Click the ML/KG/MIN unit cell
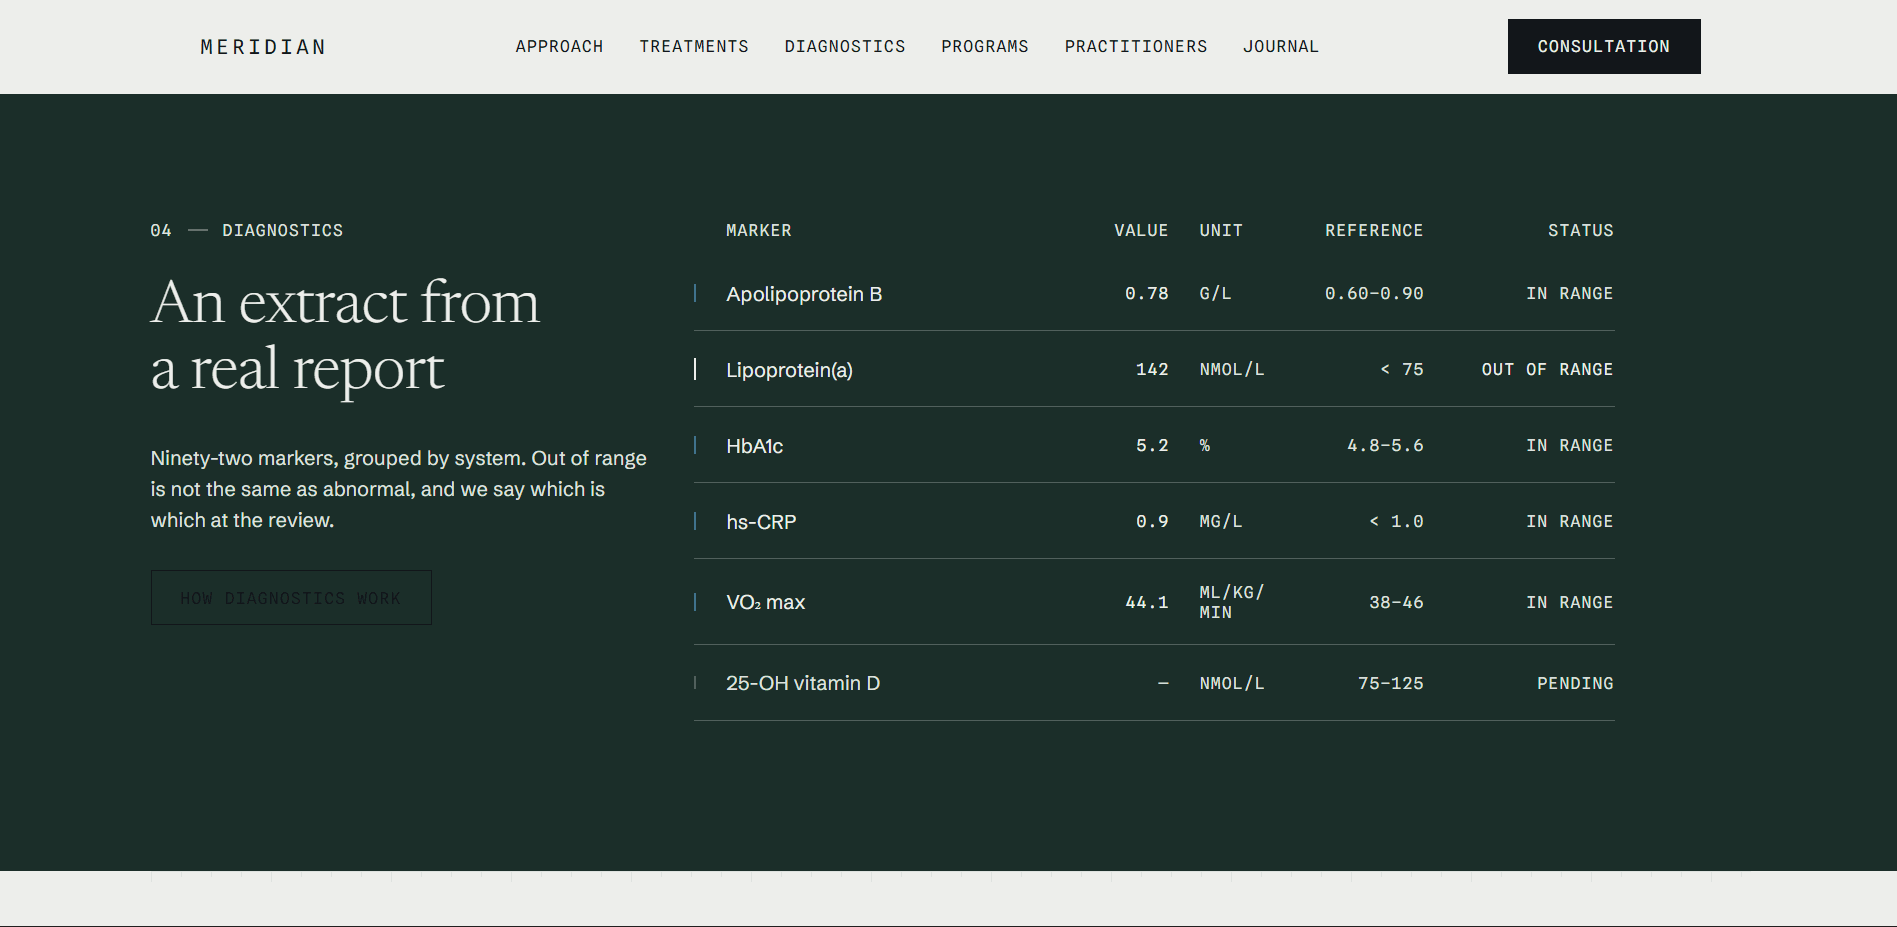 tap(1232, 602)
